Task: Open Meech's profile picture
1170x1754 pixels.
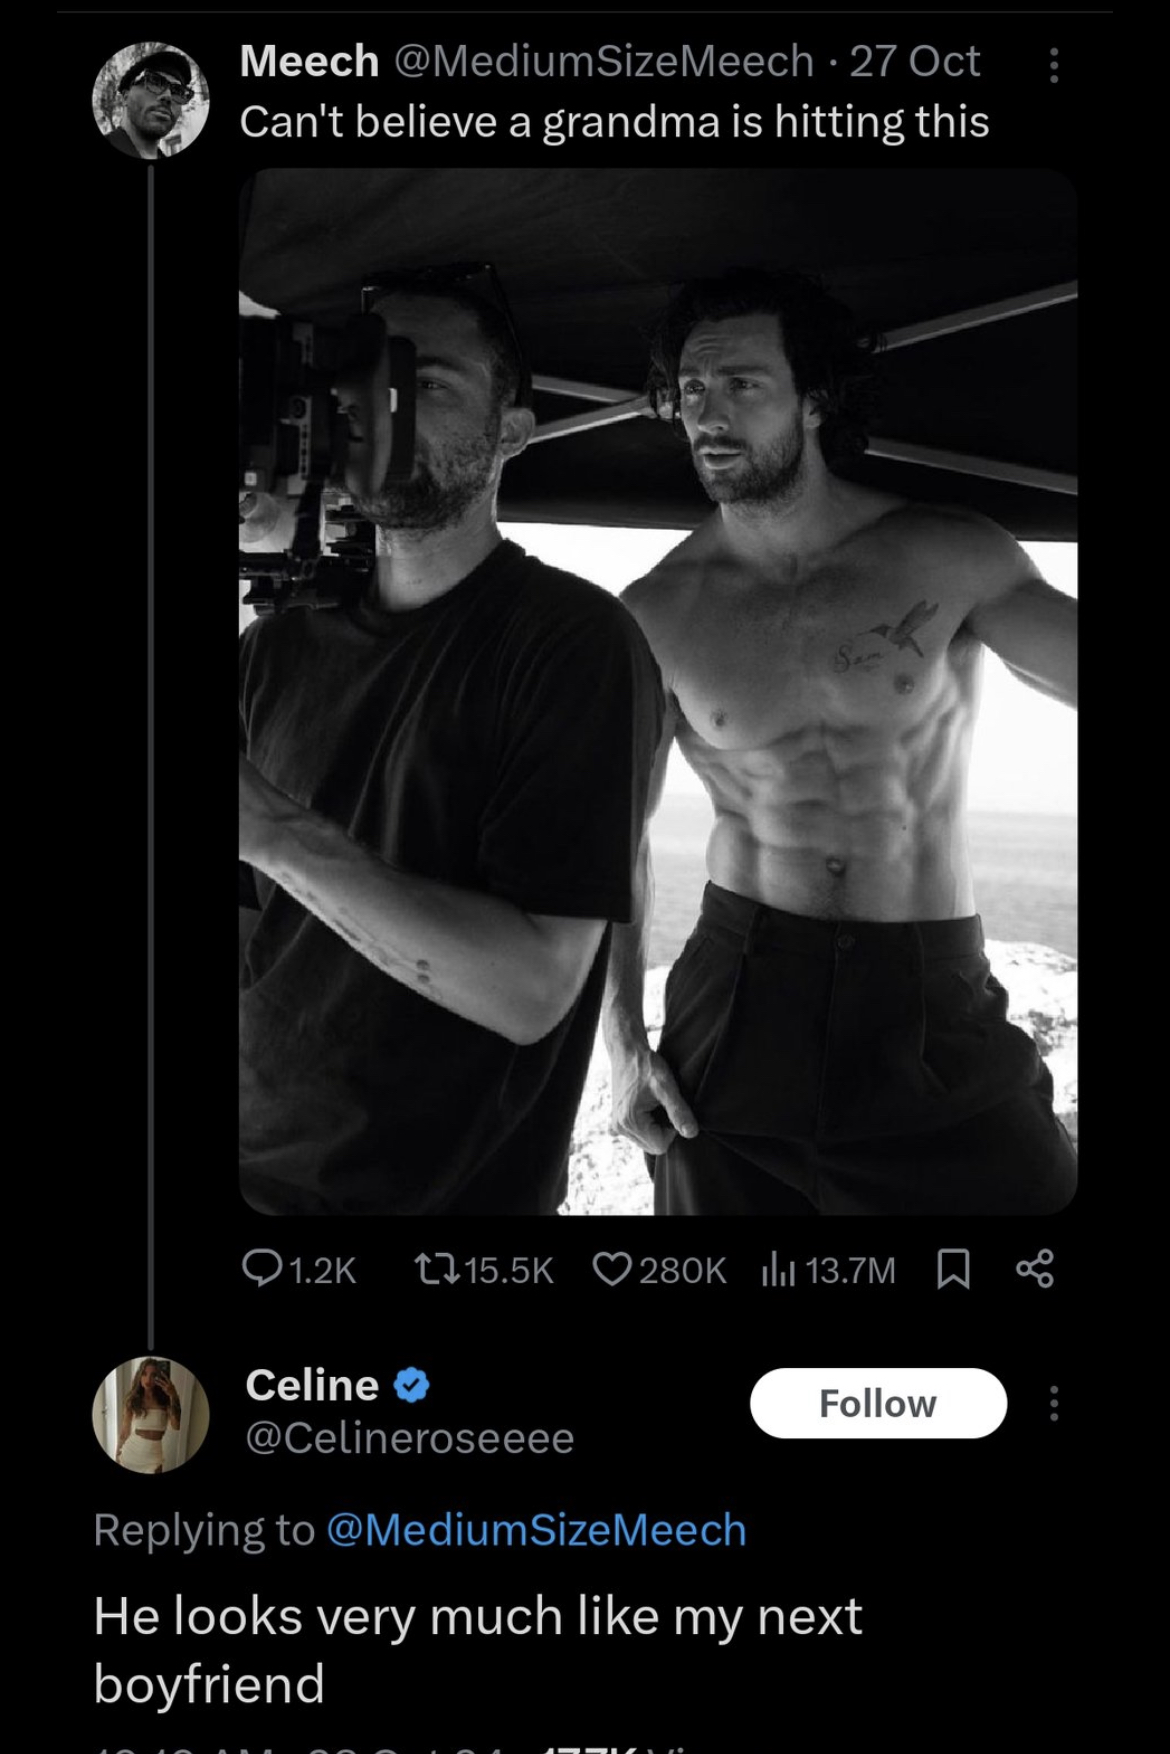Action: coord(151,100)
